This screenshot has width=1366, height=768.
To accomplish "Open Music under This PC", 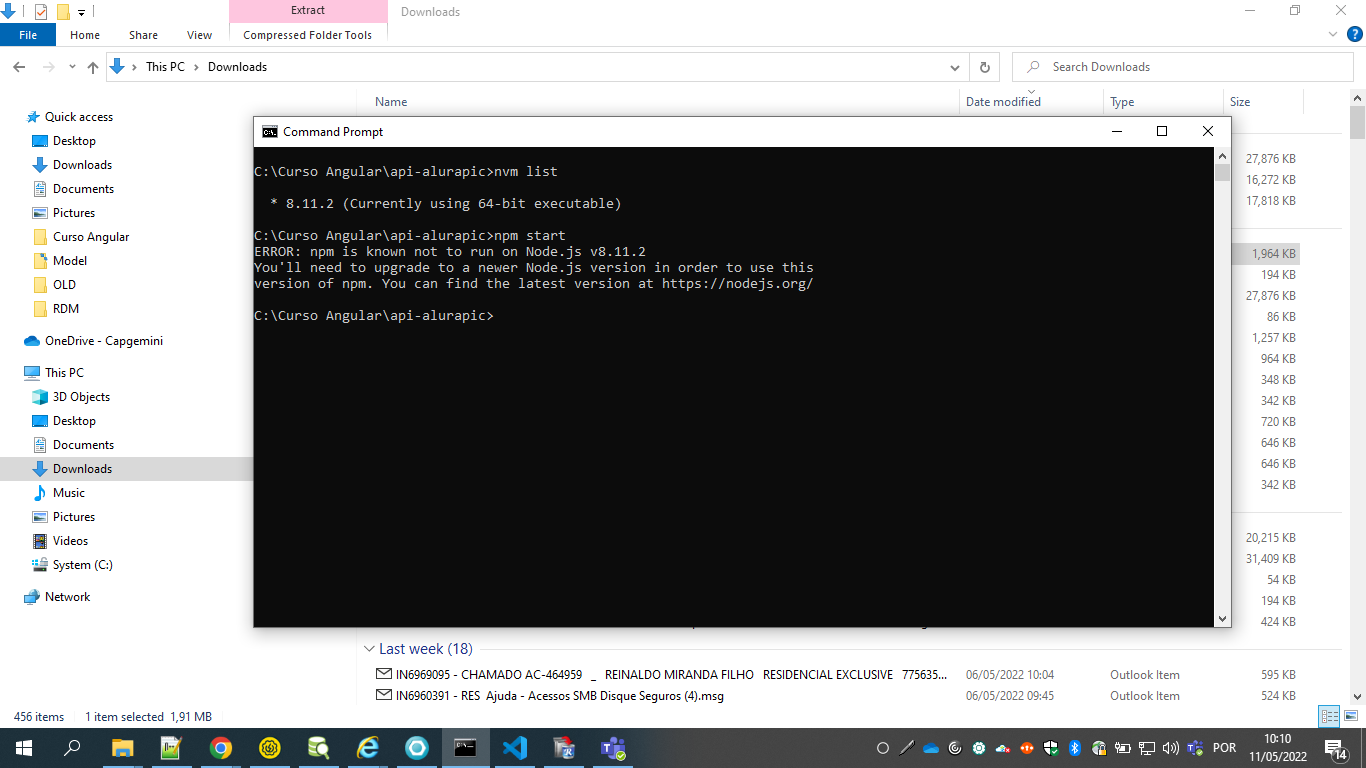I will [69, 493].
